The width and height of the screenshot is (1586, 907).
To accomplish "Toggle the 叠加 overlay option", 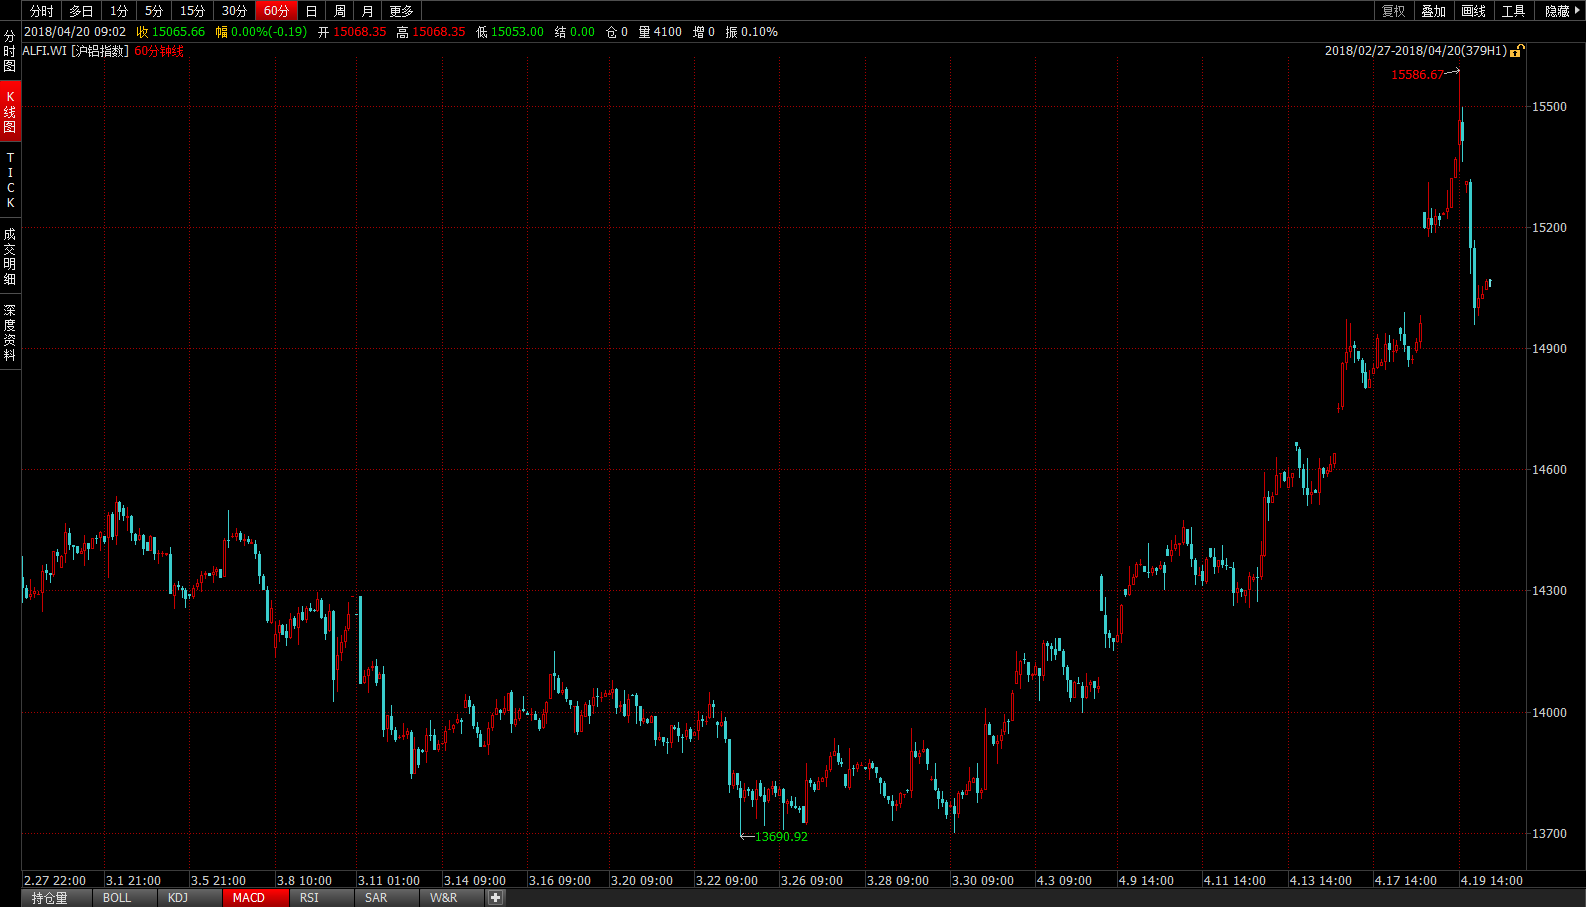I will pyautogui.click(x=1433, y=11).
